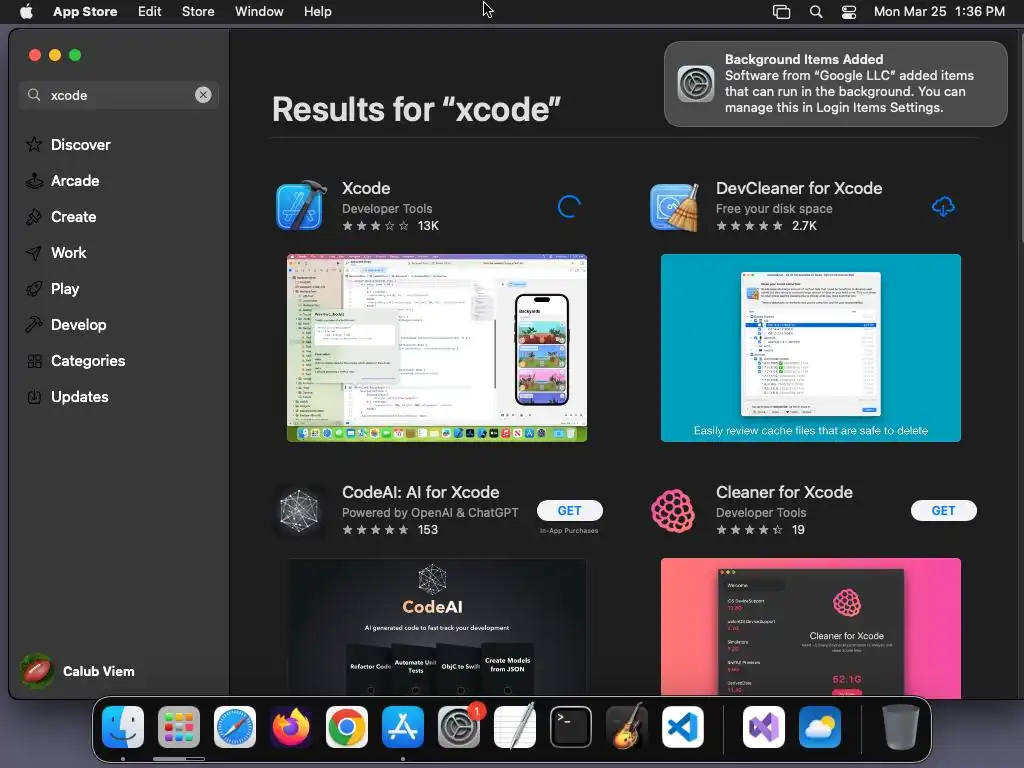Open the Apple menu
The image size is (1024, 768).
coord(26,11)
